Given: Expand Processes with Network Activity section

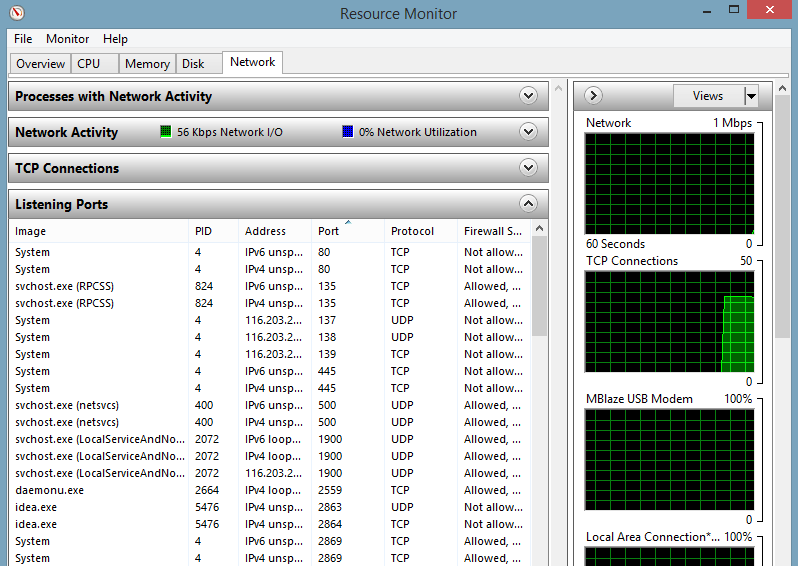Looking at the screenshot, I should pos(529,96).
